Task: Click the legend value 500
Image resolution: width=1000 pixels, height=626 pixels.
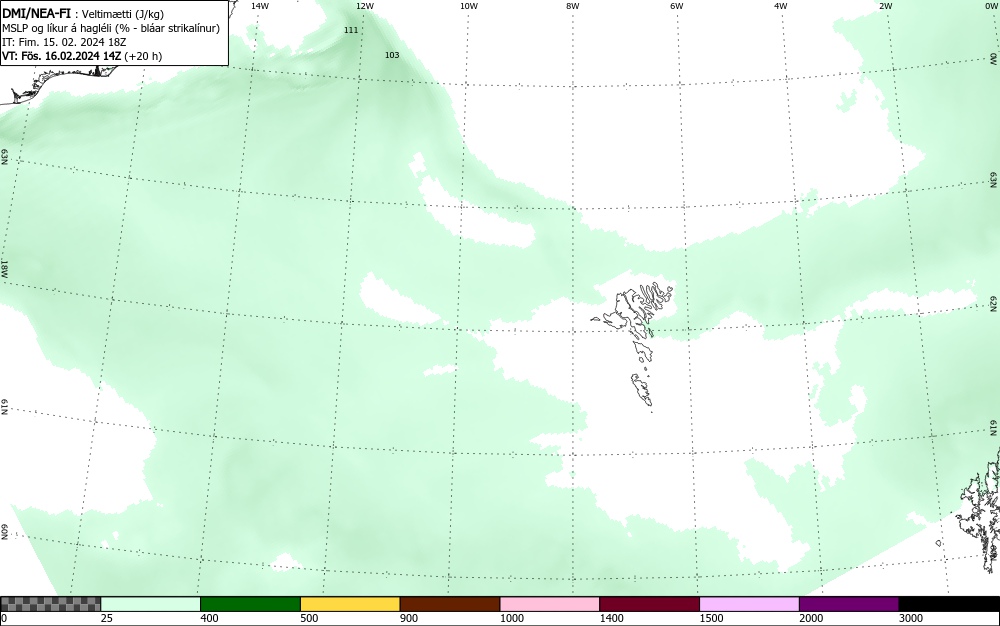Action: [x=309, y=618]
